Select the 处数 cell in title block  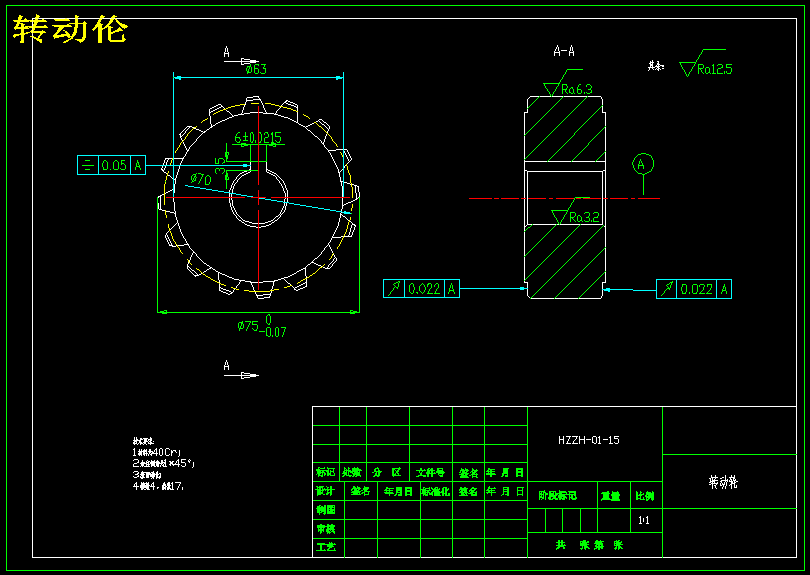pos(352,472)
